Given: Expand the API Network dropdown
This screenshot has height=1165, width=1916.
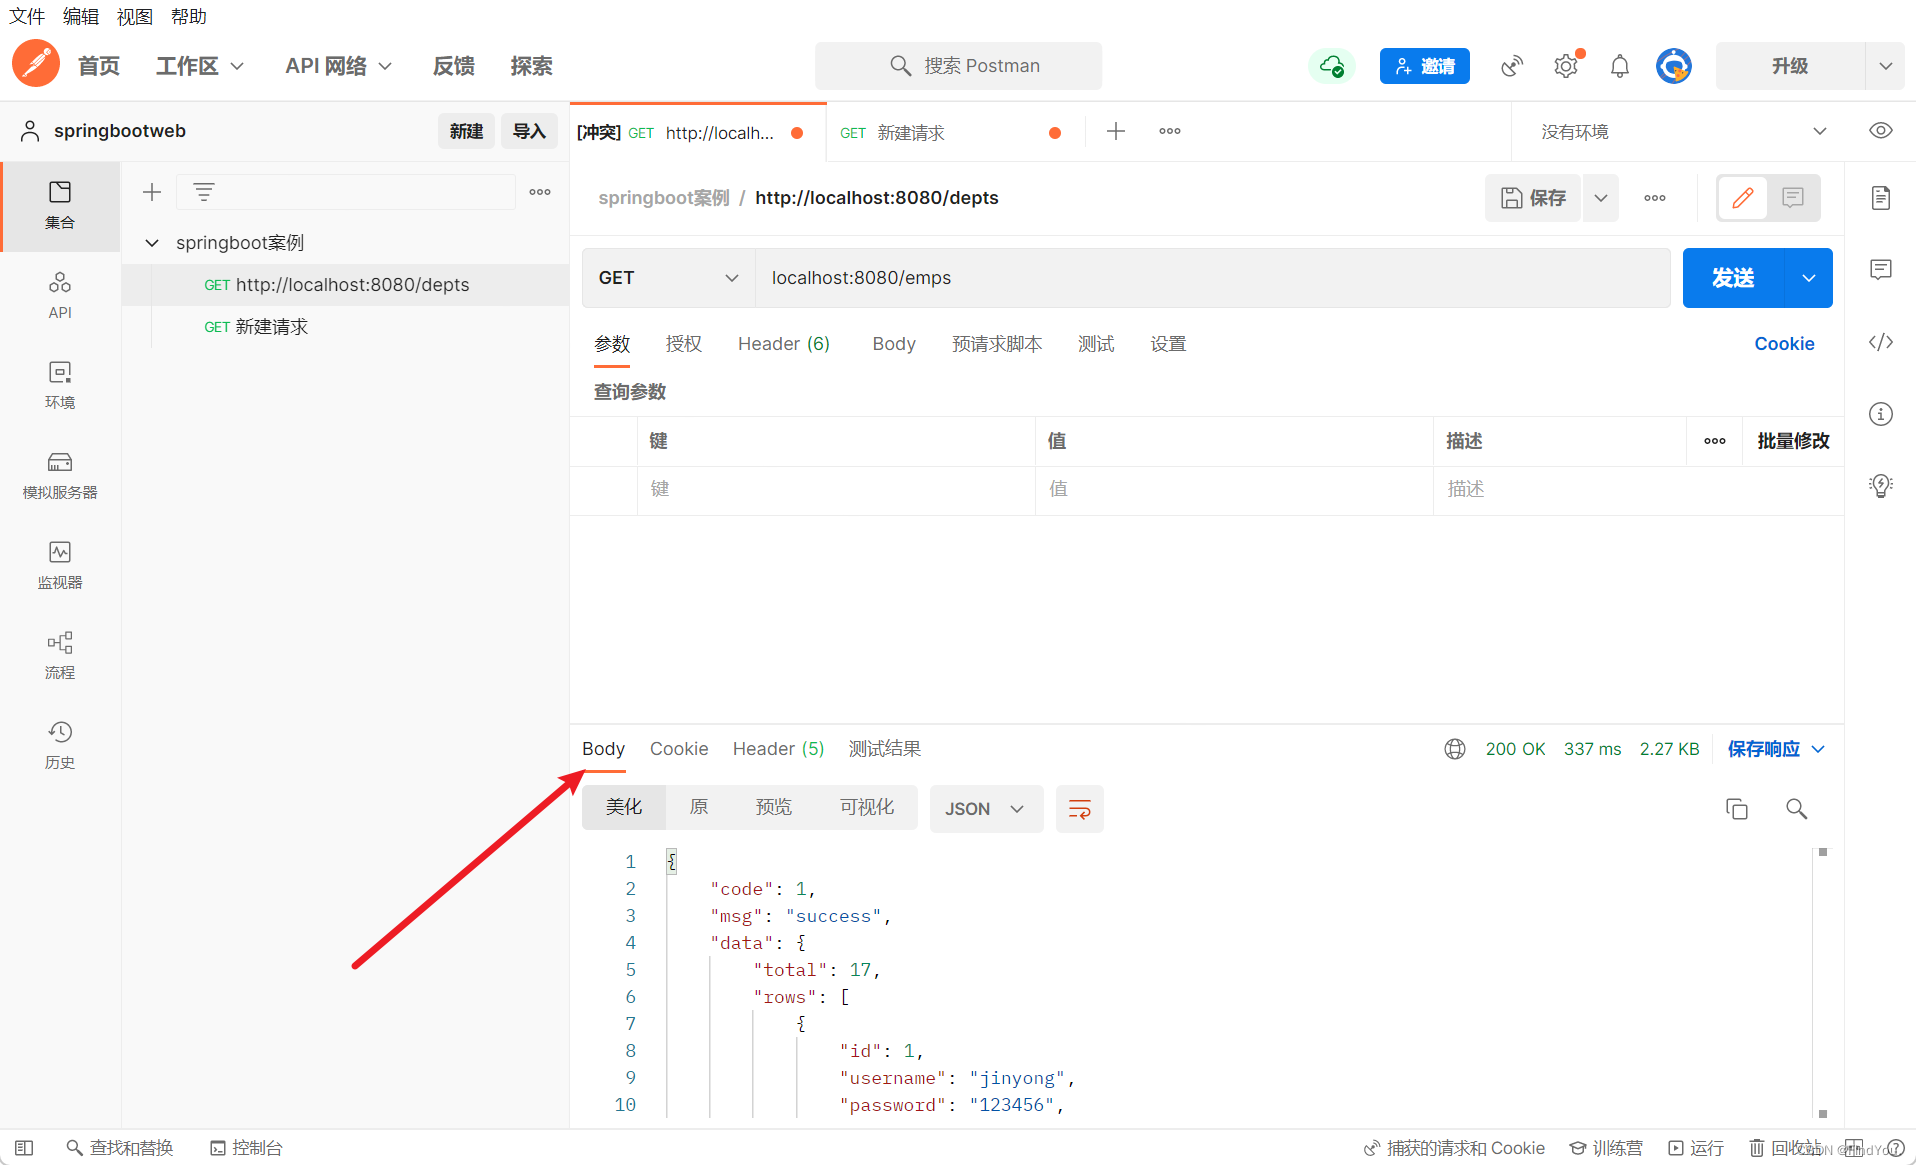Looking at the screenshot, I should click(338, 66).
